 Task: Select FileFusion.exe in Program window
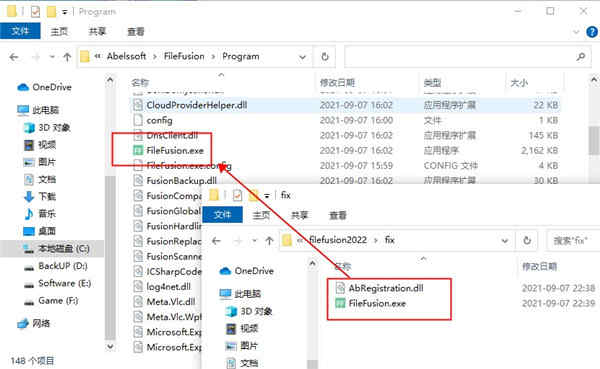pyautogui.click(x=175, y=150)
